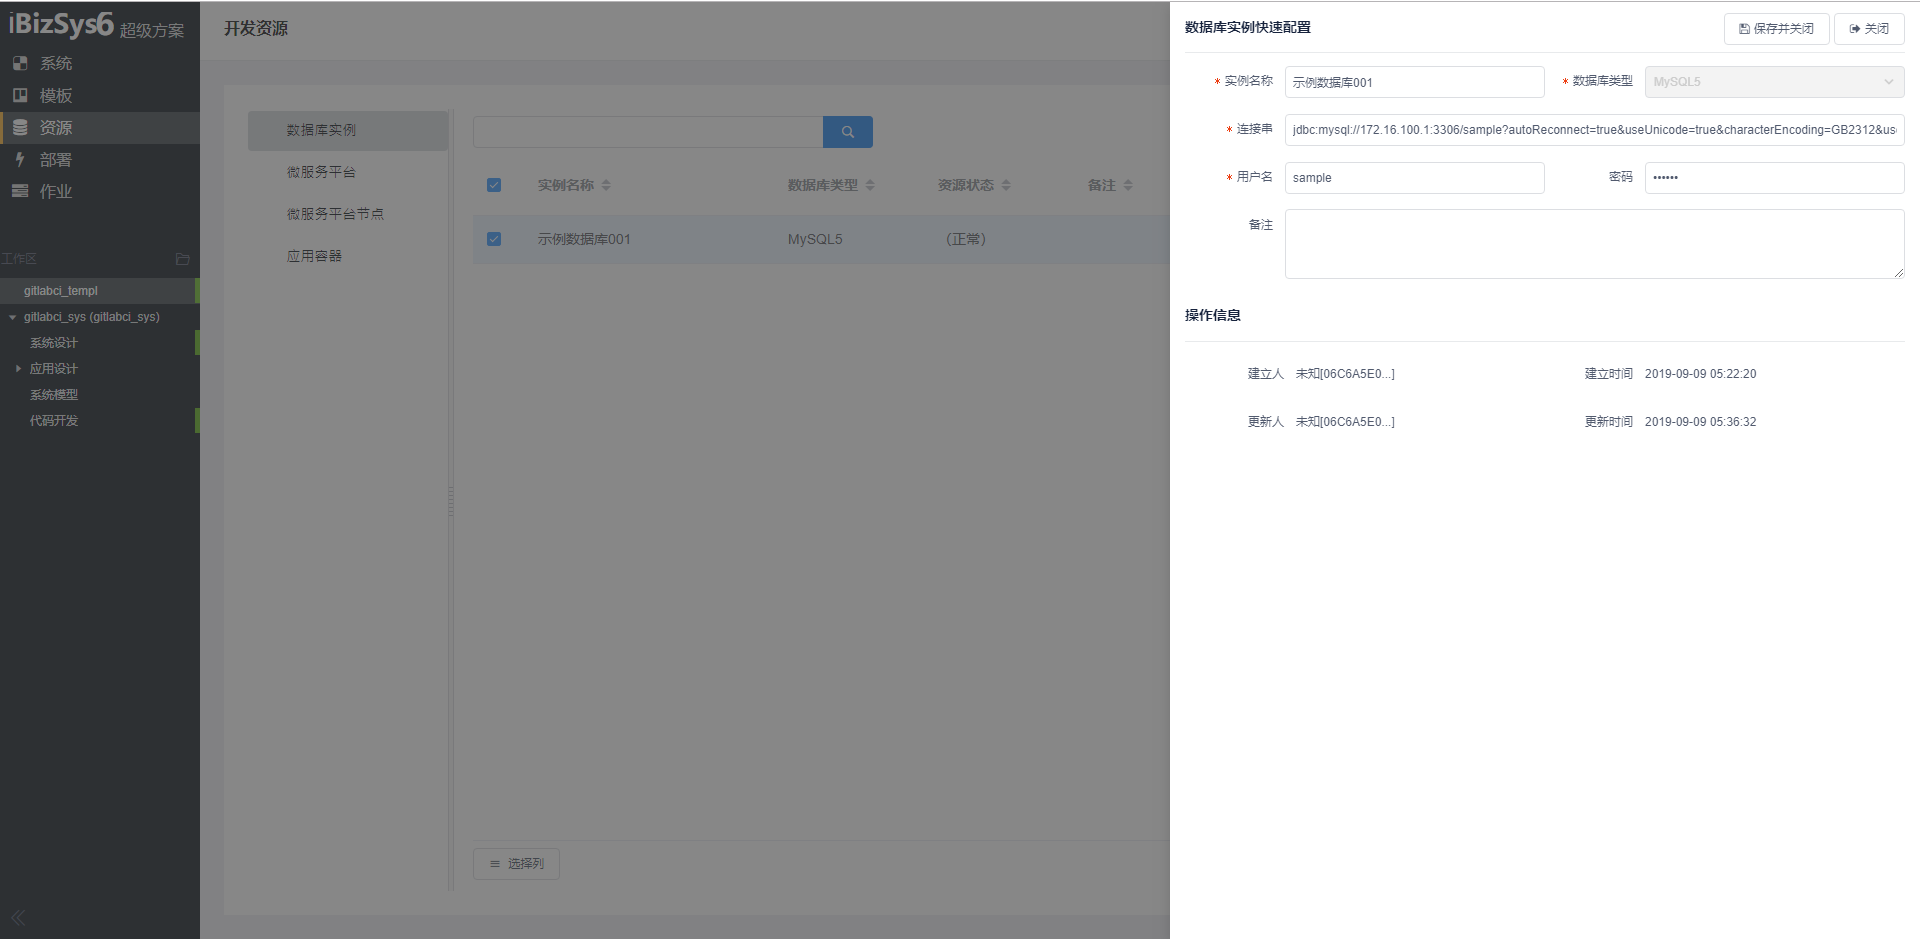Toggle the select-all header checkbox
The height and width of the screenshot is (939, 1920).
[494, 185]
